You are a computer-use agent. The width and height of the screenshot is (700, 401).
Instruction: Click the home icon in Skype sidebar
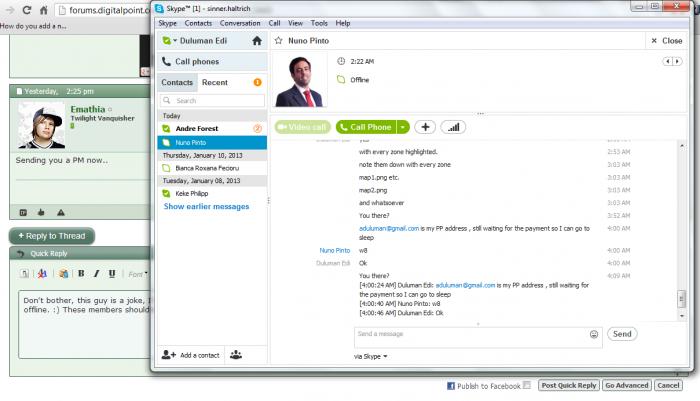[x=257, y=41]
